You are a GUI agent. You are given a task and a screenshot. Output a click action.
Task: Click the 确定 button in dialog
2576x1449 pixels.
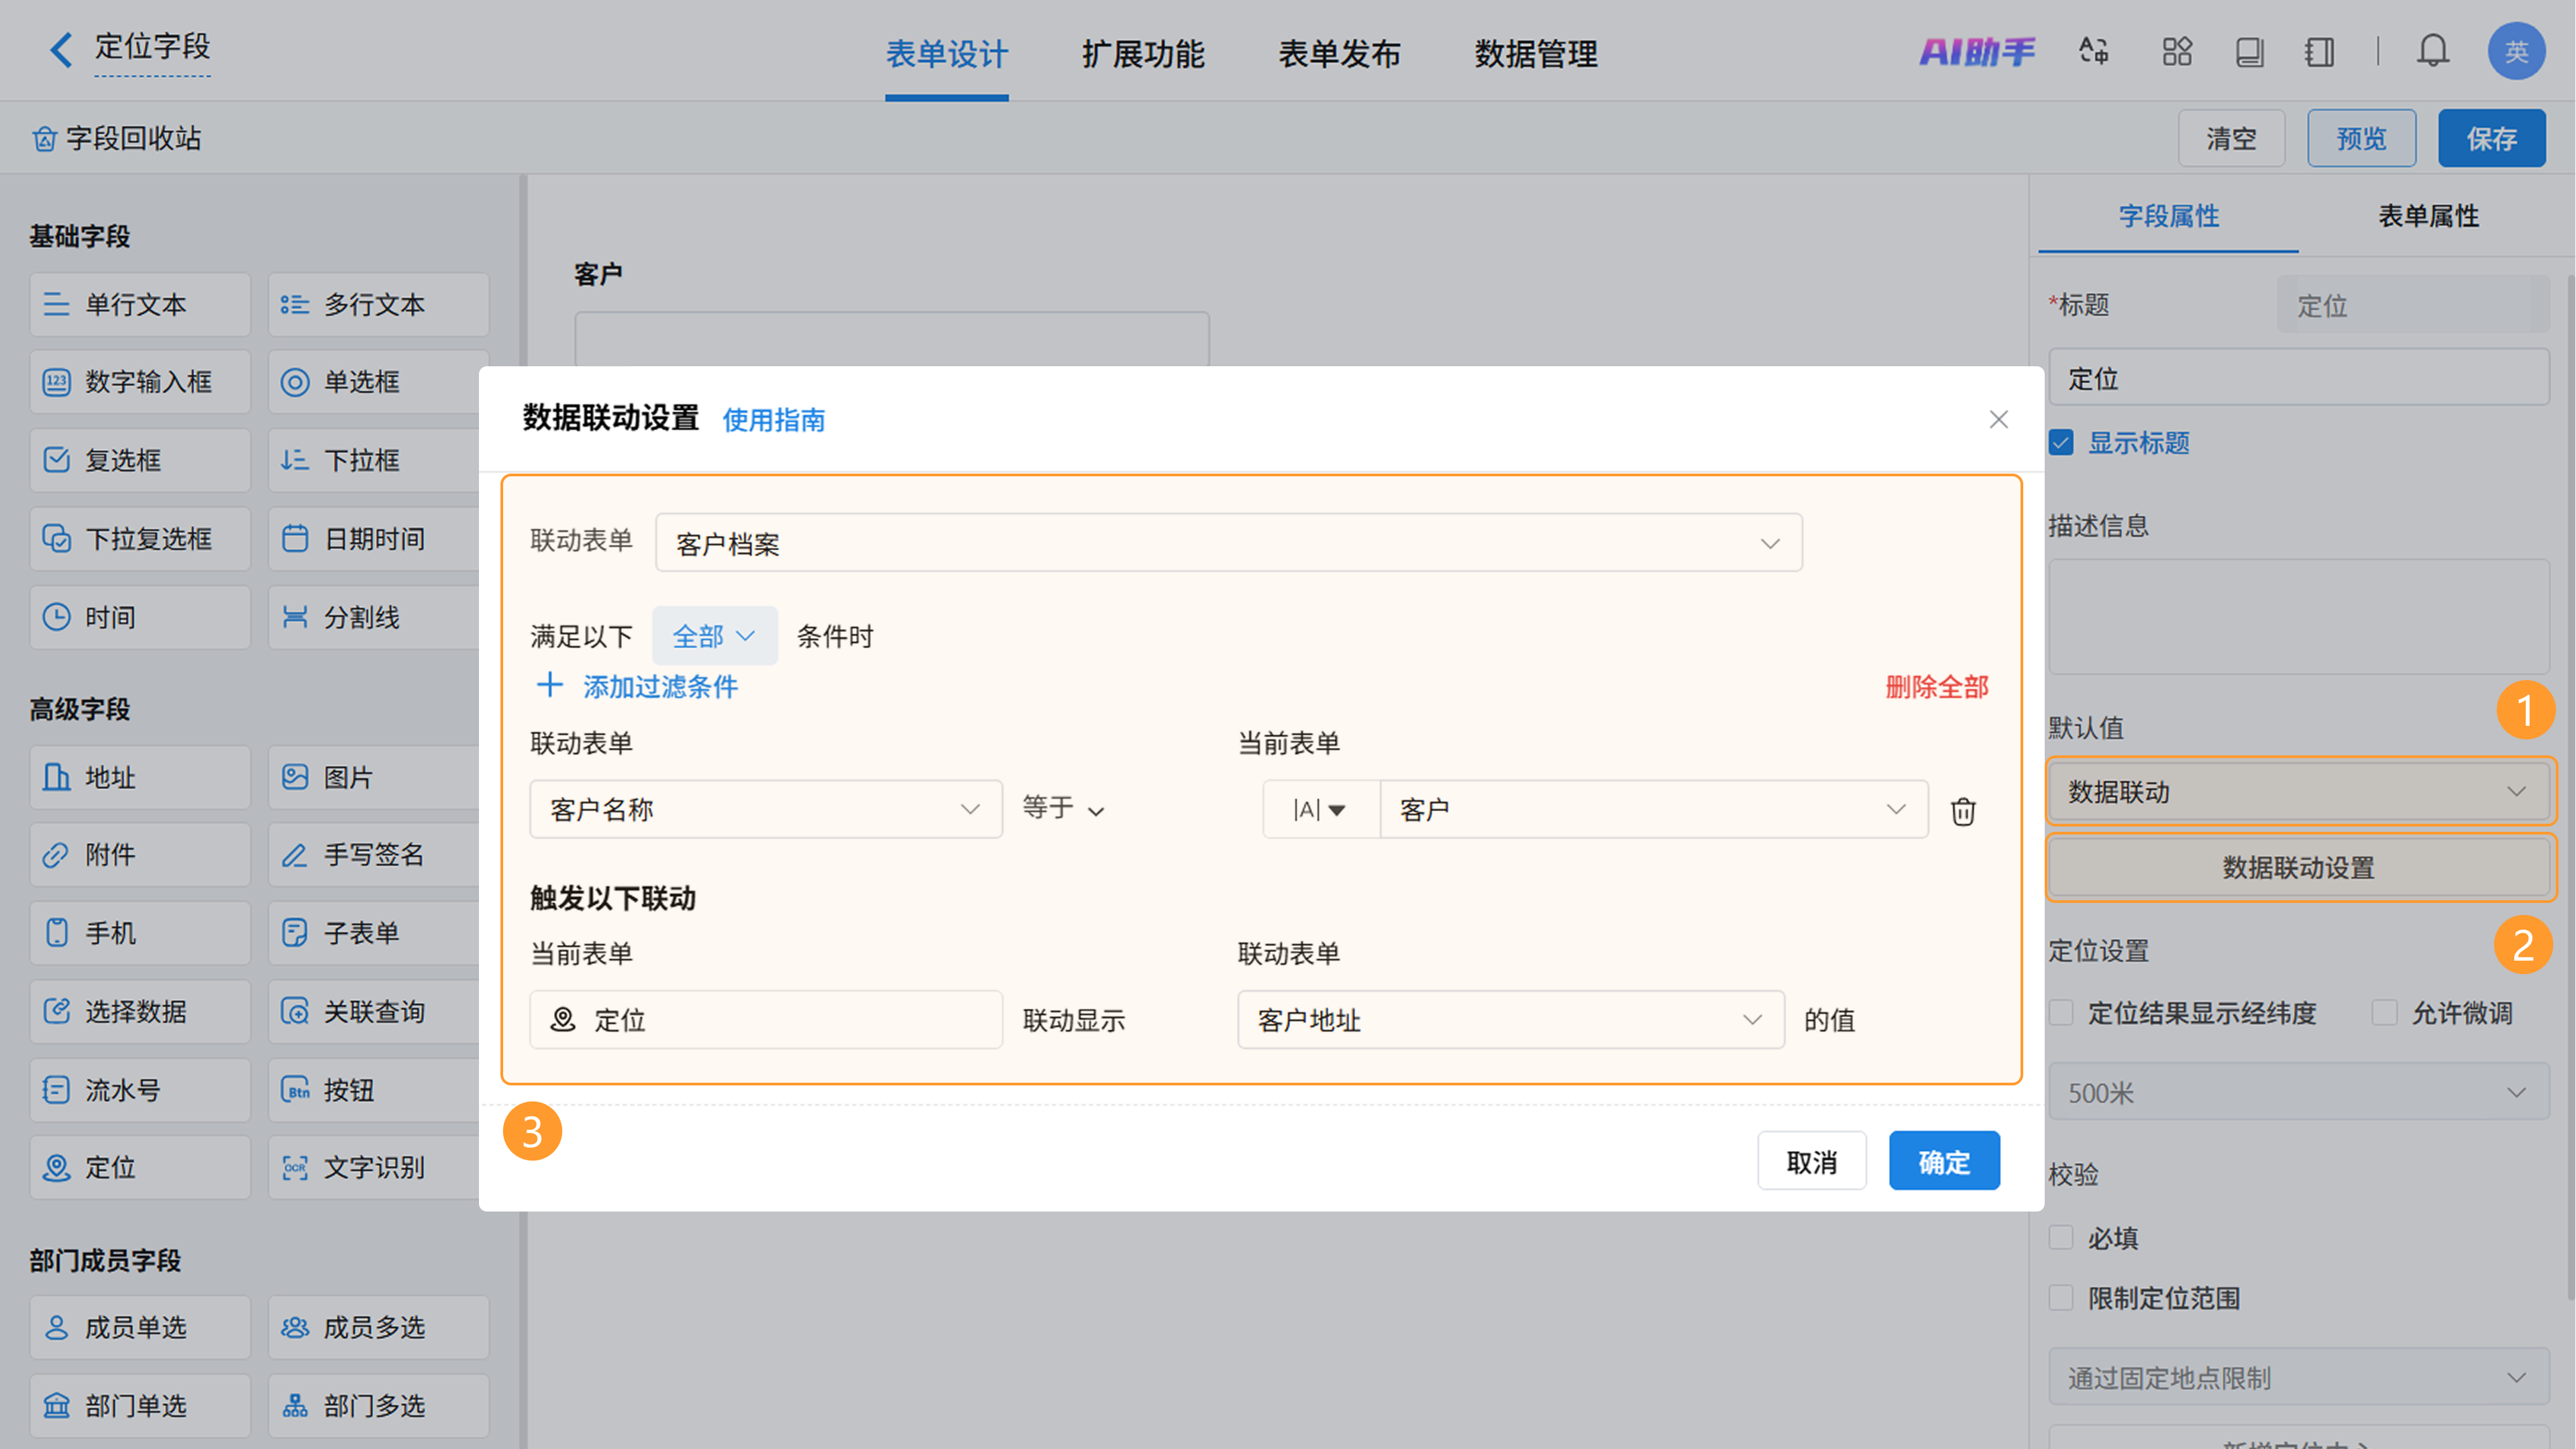pos(1944,1161)
